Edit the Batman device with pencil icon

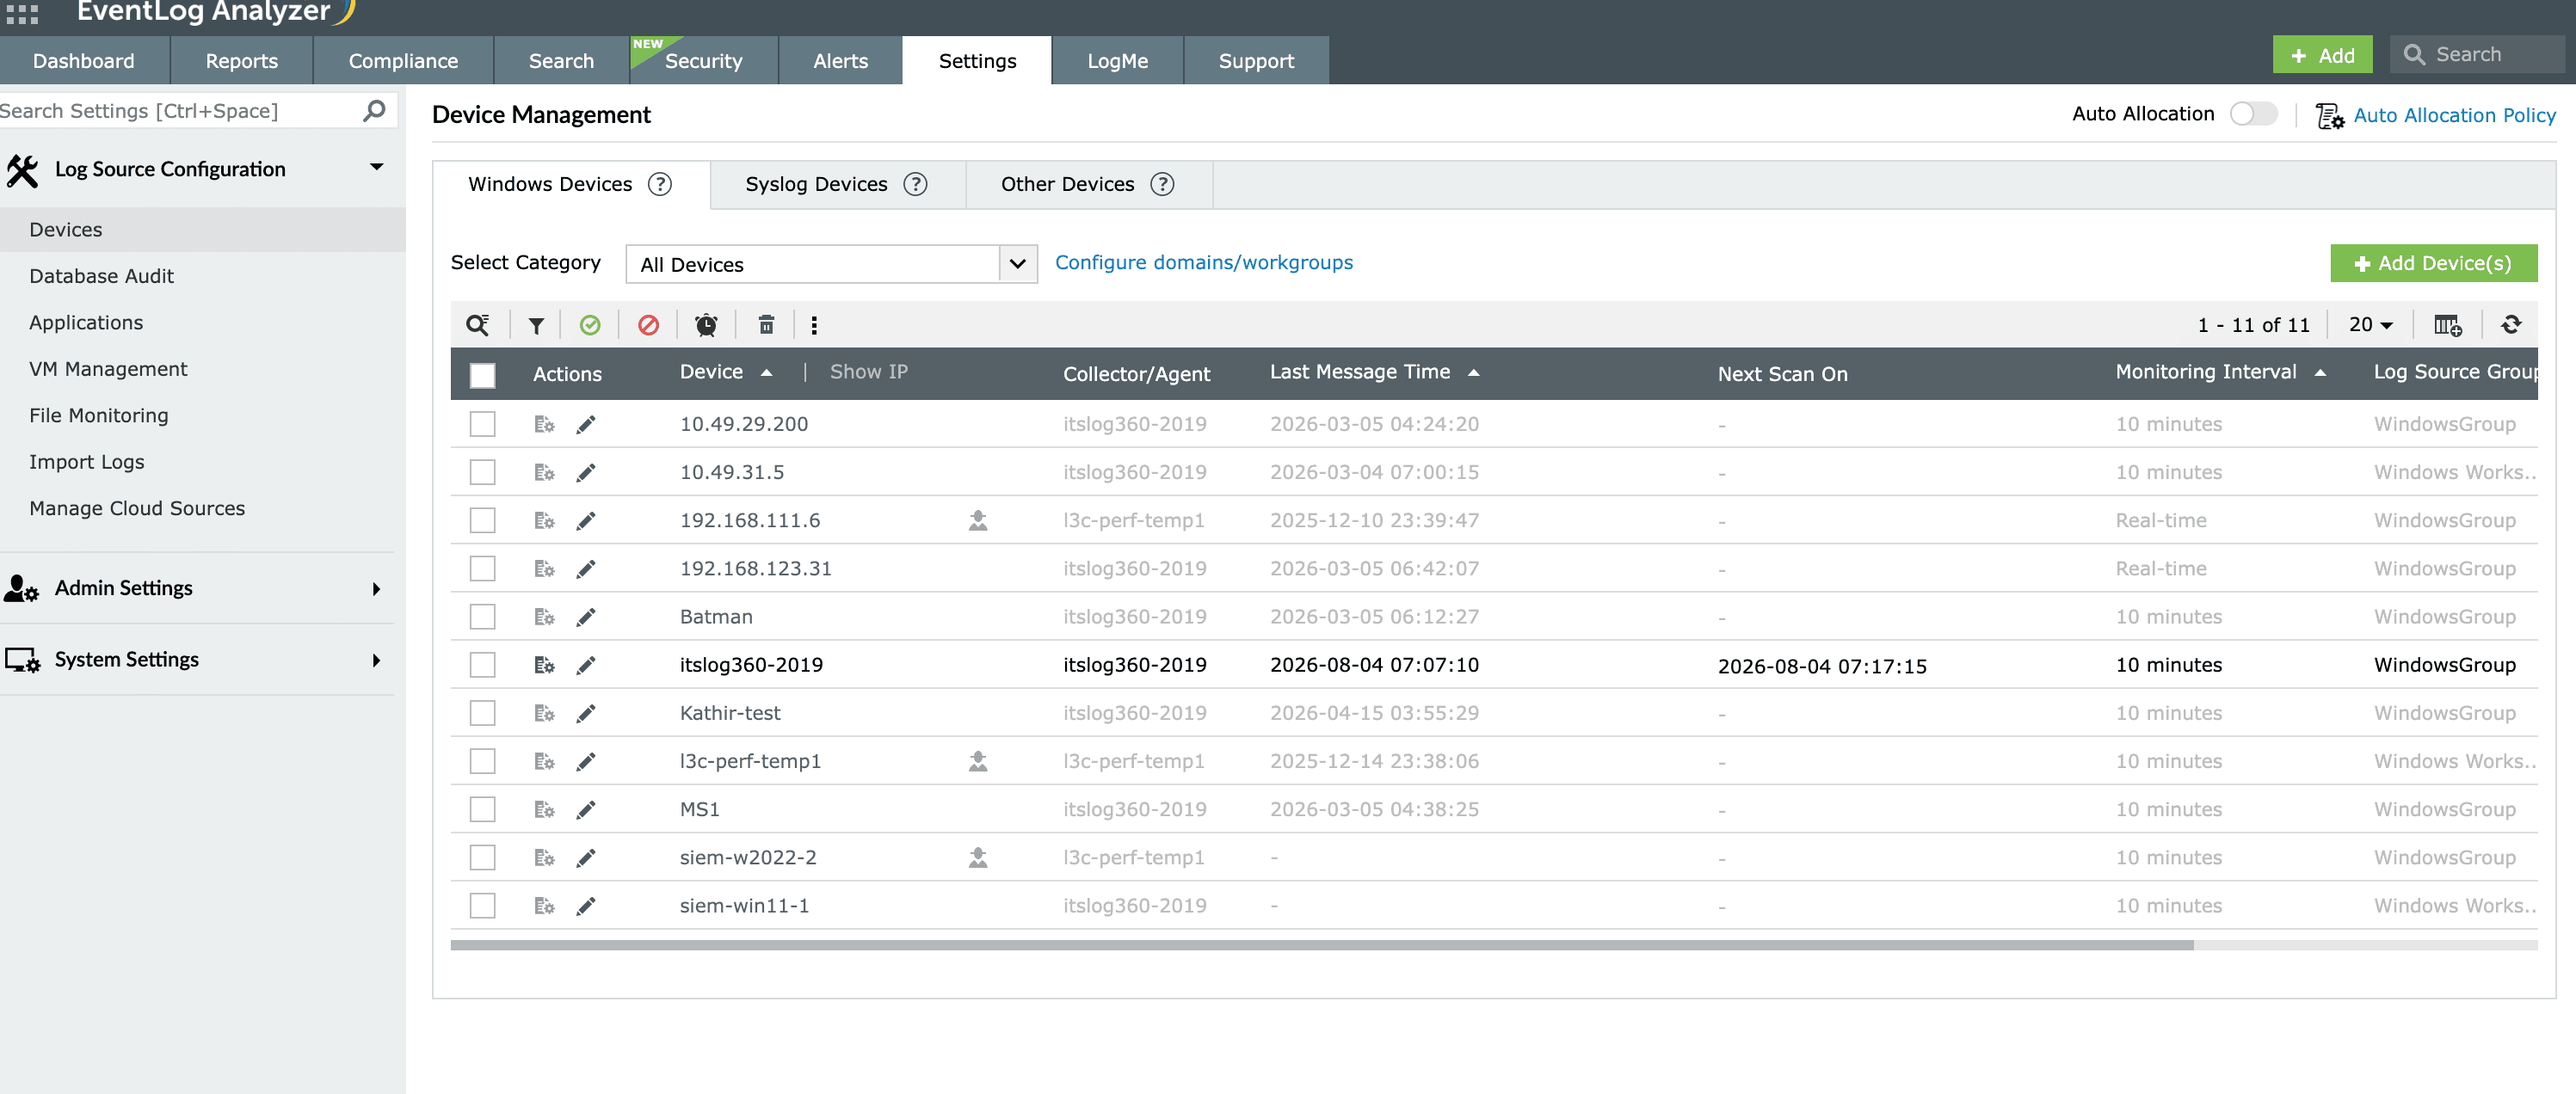coord(586,617)
